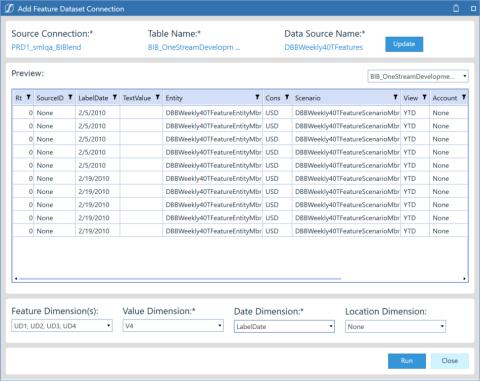Click the Close button
The image size is (480, 381).
tap(450, 361)
